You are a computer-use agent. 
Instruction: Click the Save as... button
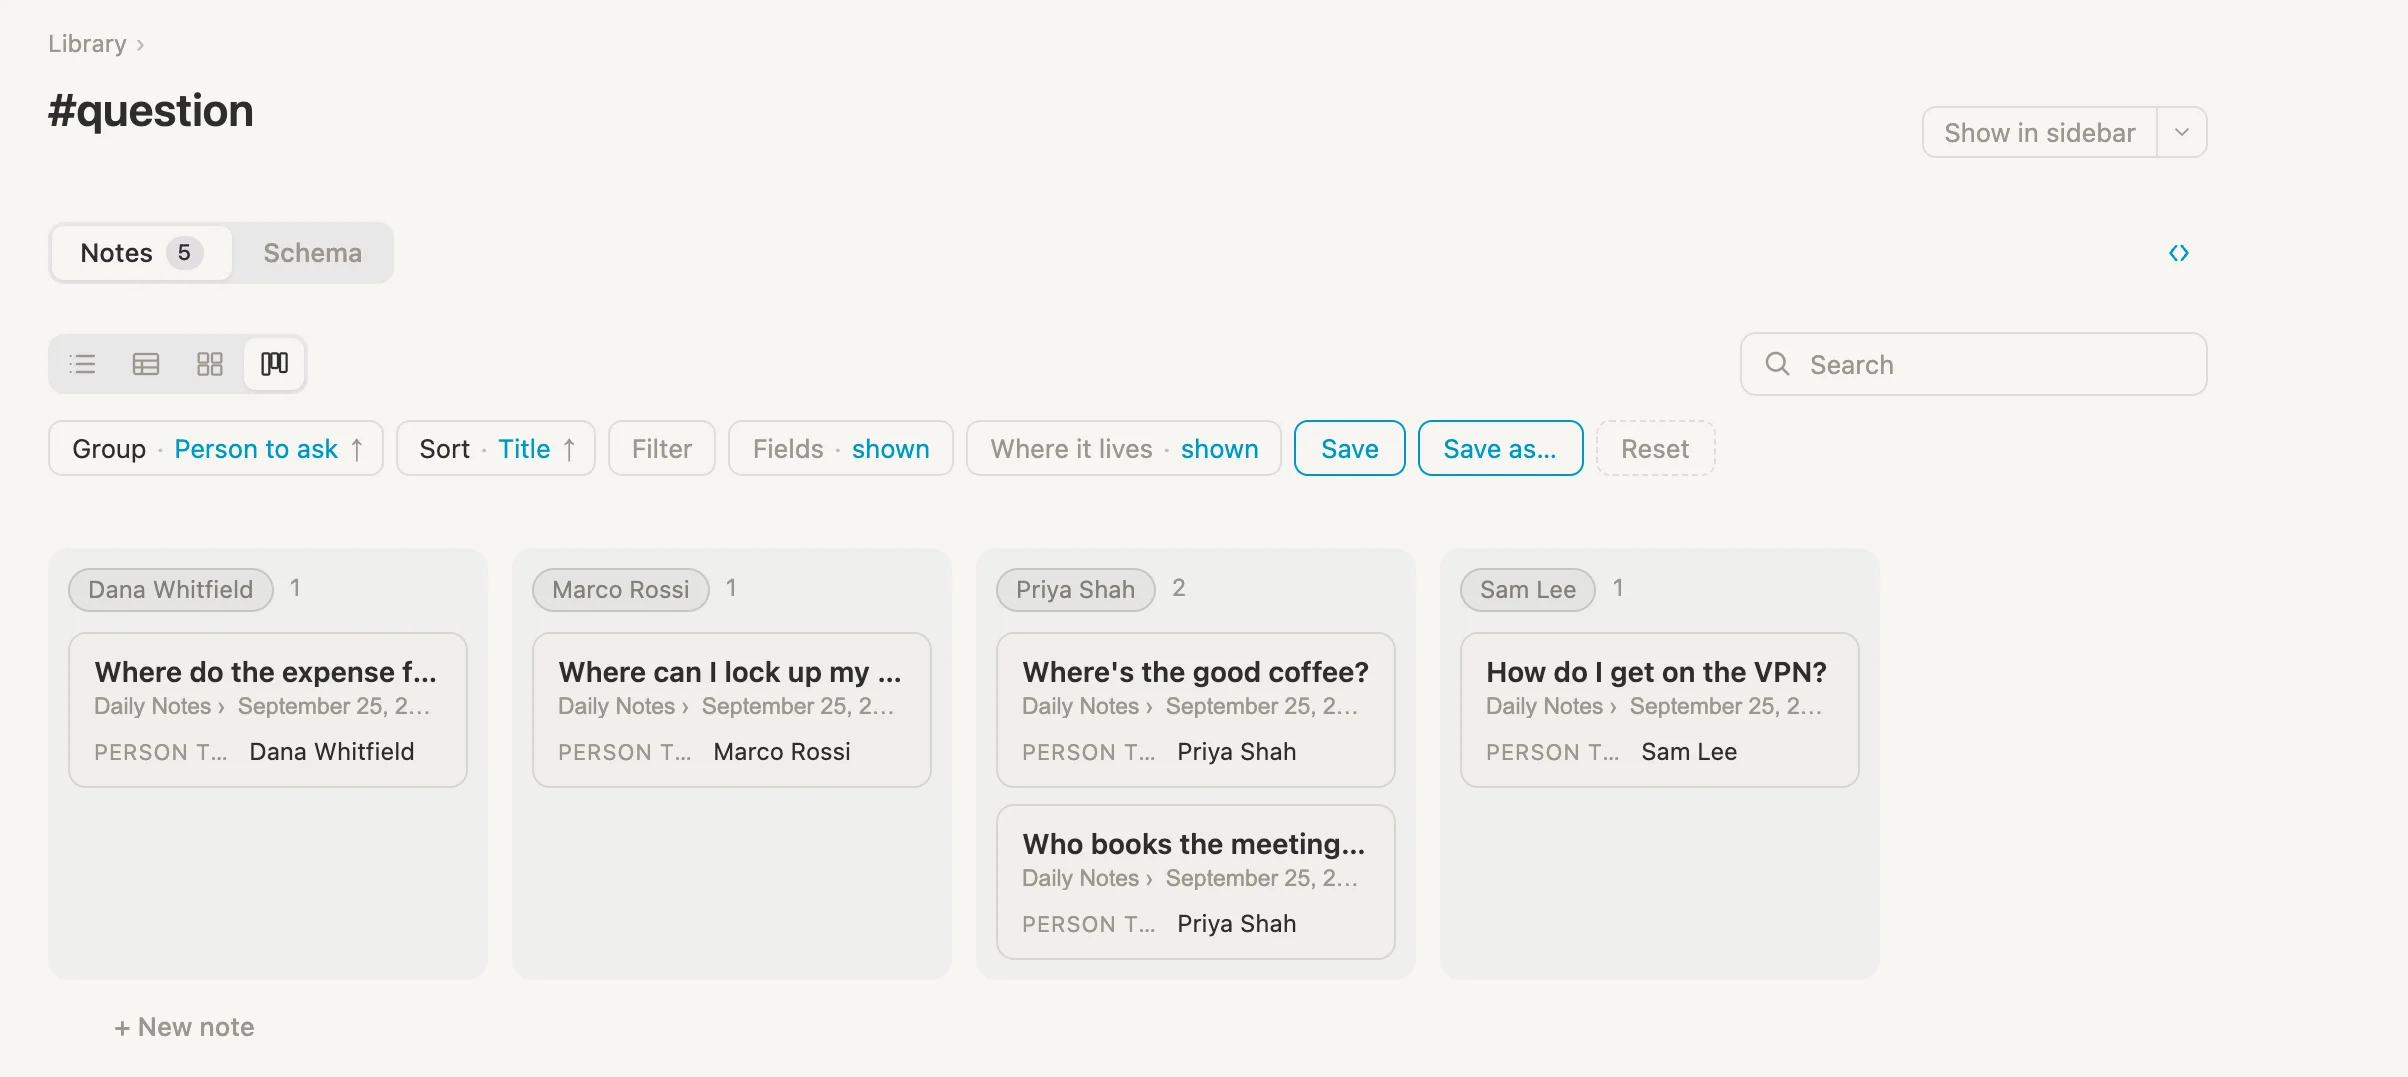tap(1500, 449)
